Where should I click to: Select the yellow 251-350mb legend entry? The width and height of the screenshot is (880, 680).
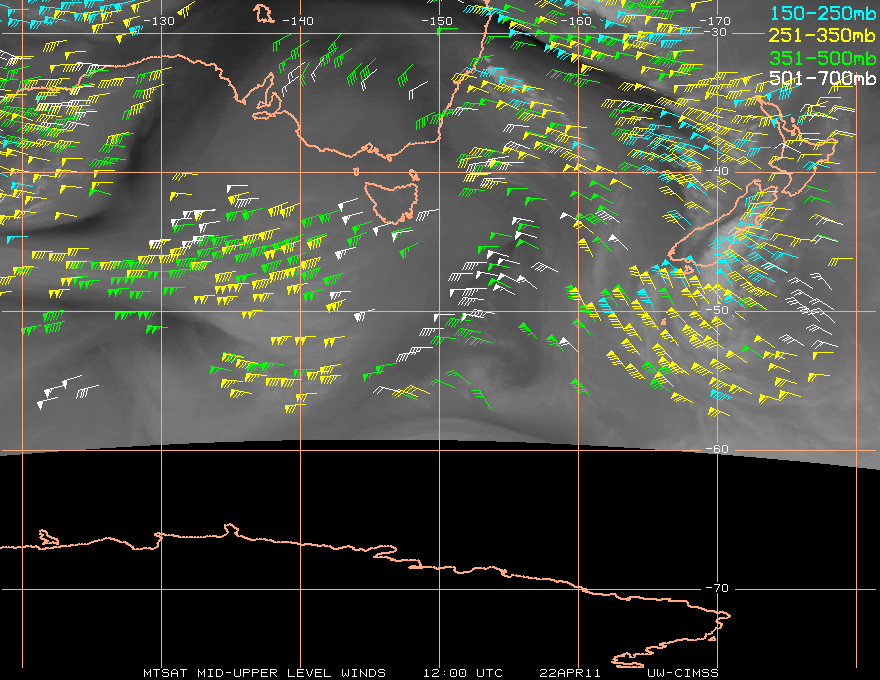(x=822, y=36)
